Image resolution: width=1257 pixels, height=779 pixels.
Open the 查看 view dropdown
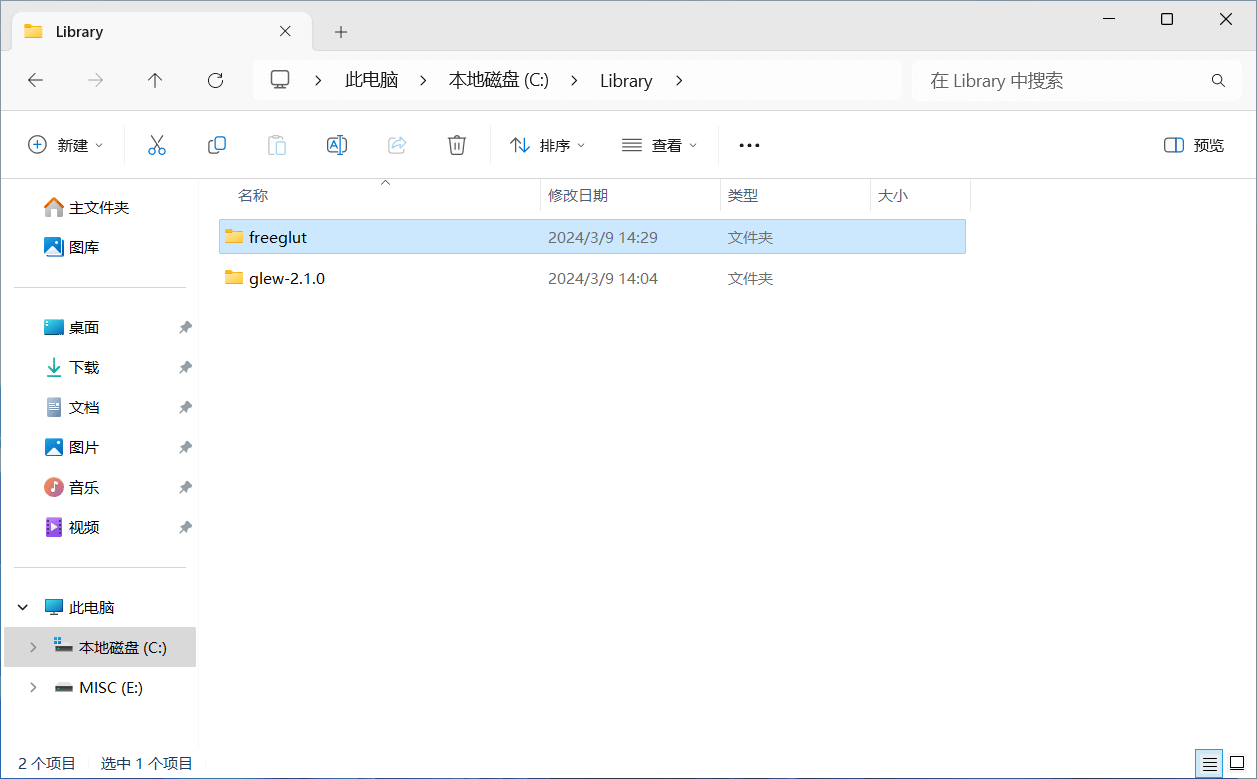659,145
